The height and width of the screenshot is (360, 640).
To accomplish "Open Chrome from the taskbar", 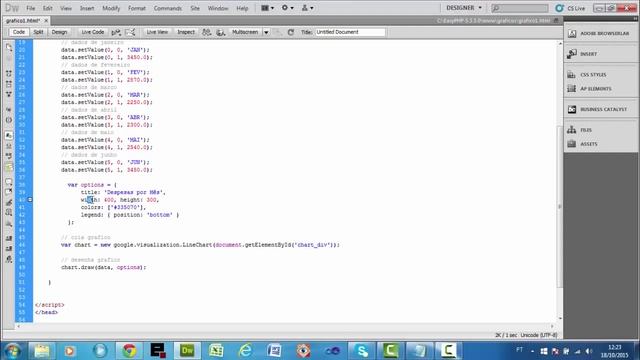I will click(129, 350).
